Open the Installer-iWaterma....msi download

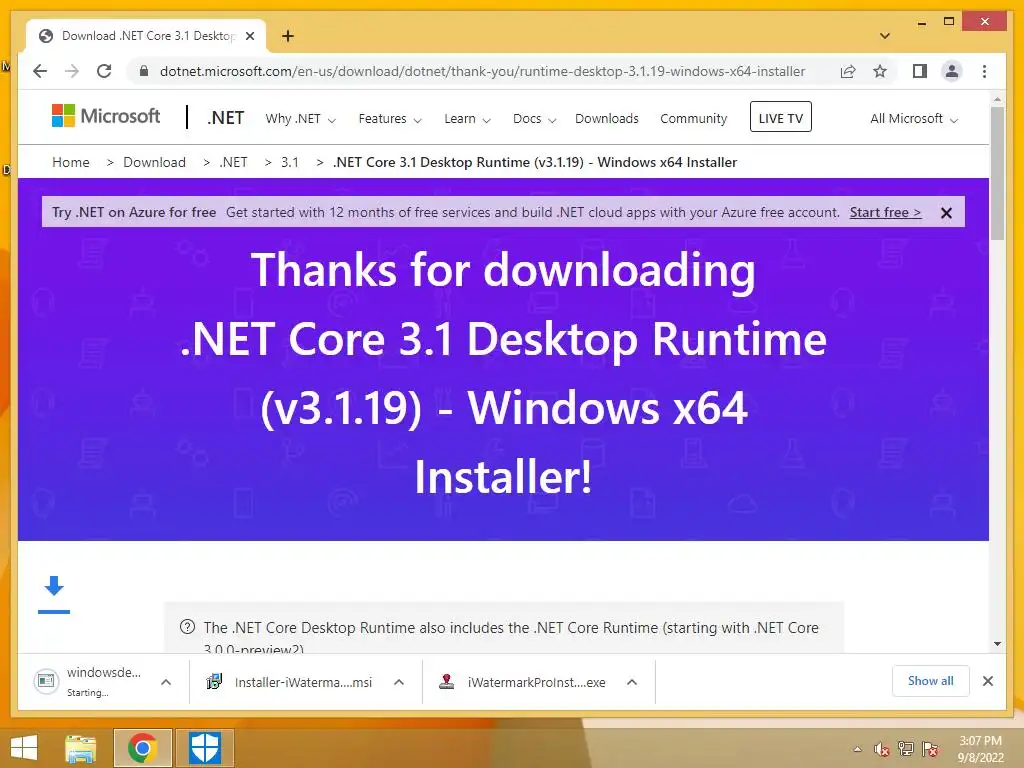click(x=289, y=682)
